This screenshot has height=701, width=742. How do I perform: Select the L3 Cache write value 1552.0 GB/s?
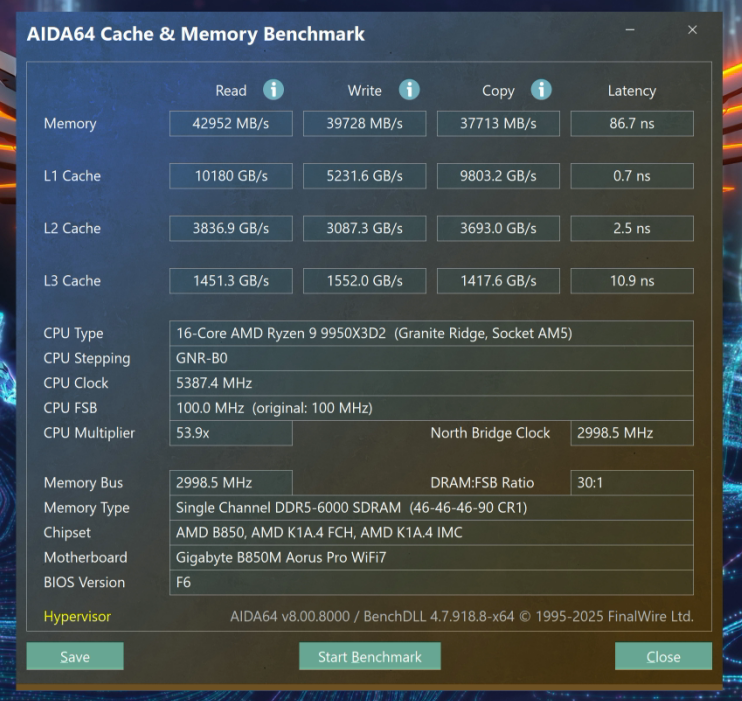[x=364, y=281]
